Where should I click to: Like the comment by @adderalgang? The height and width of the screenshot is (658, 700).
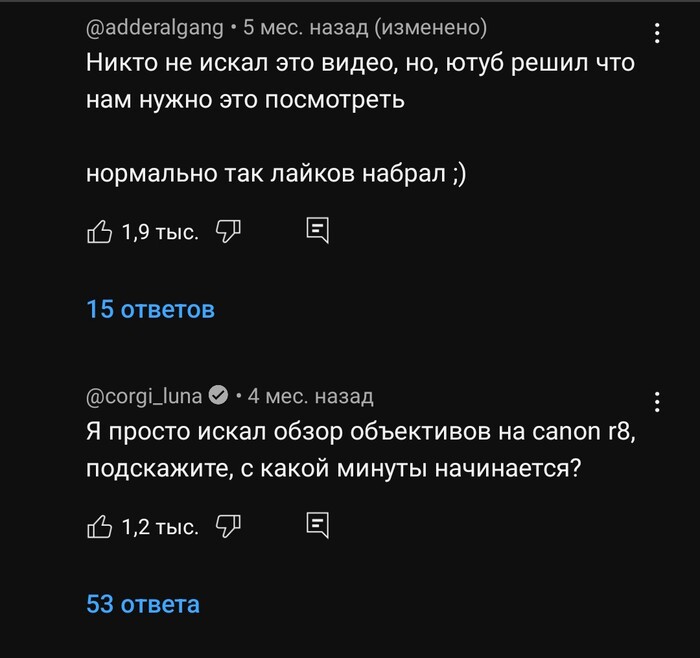pos(100,232)
